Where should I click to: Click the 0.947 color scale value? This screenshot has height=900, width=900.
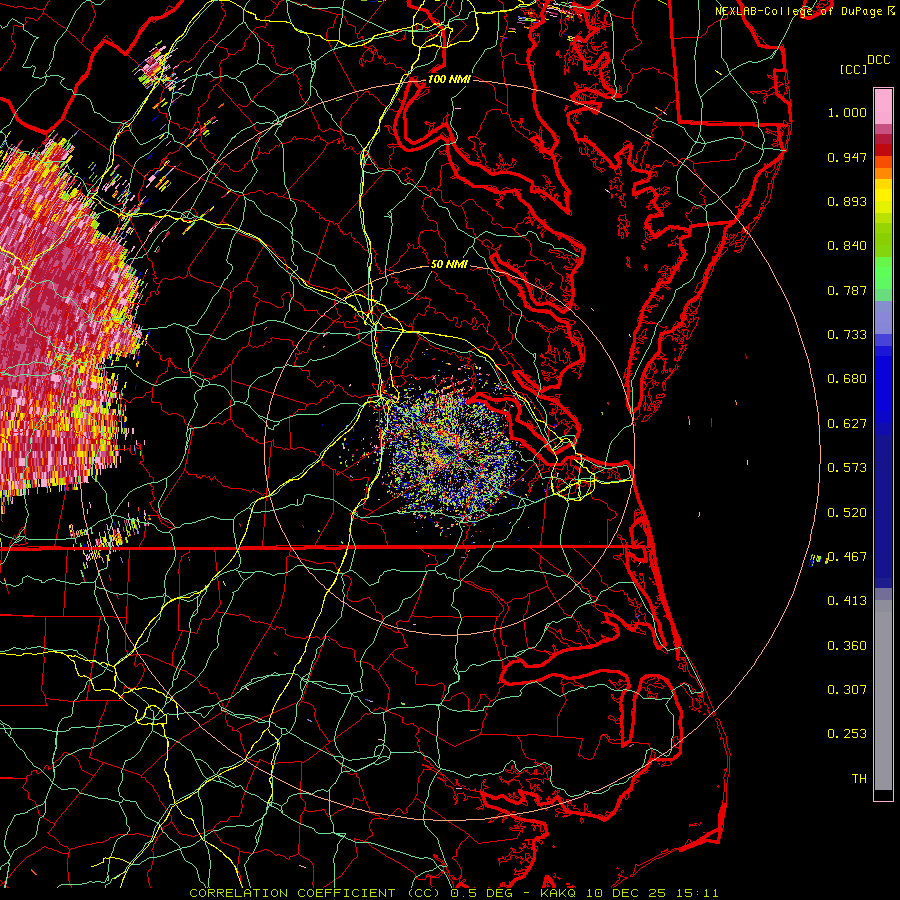(x=847, y=157)
